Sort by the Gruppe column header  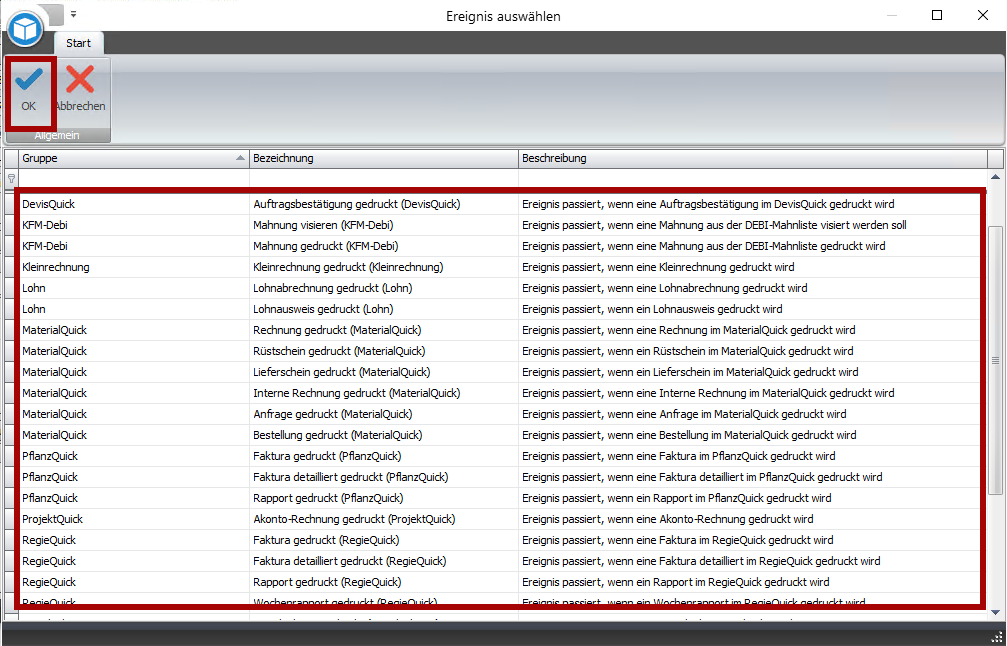coord(134,158)
